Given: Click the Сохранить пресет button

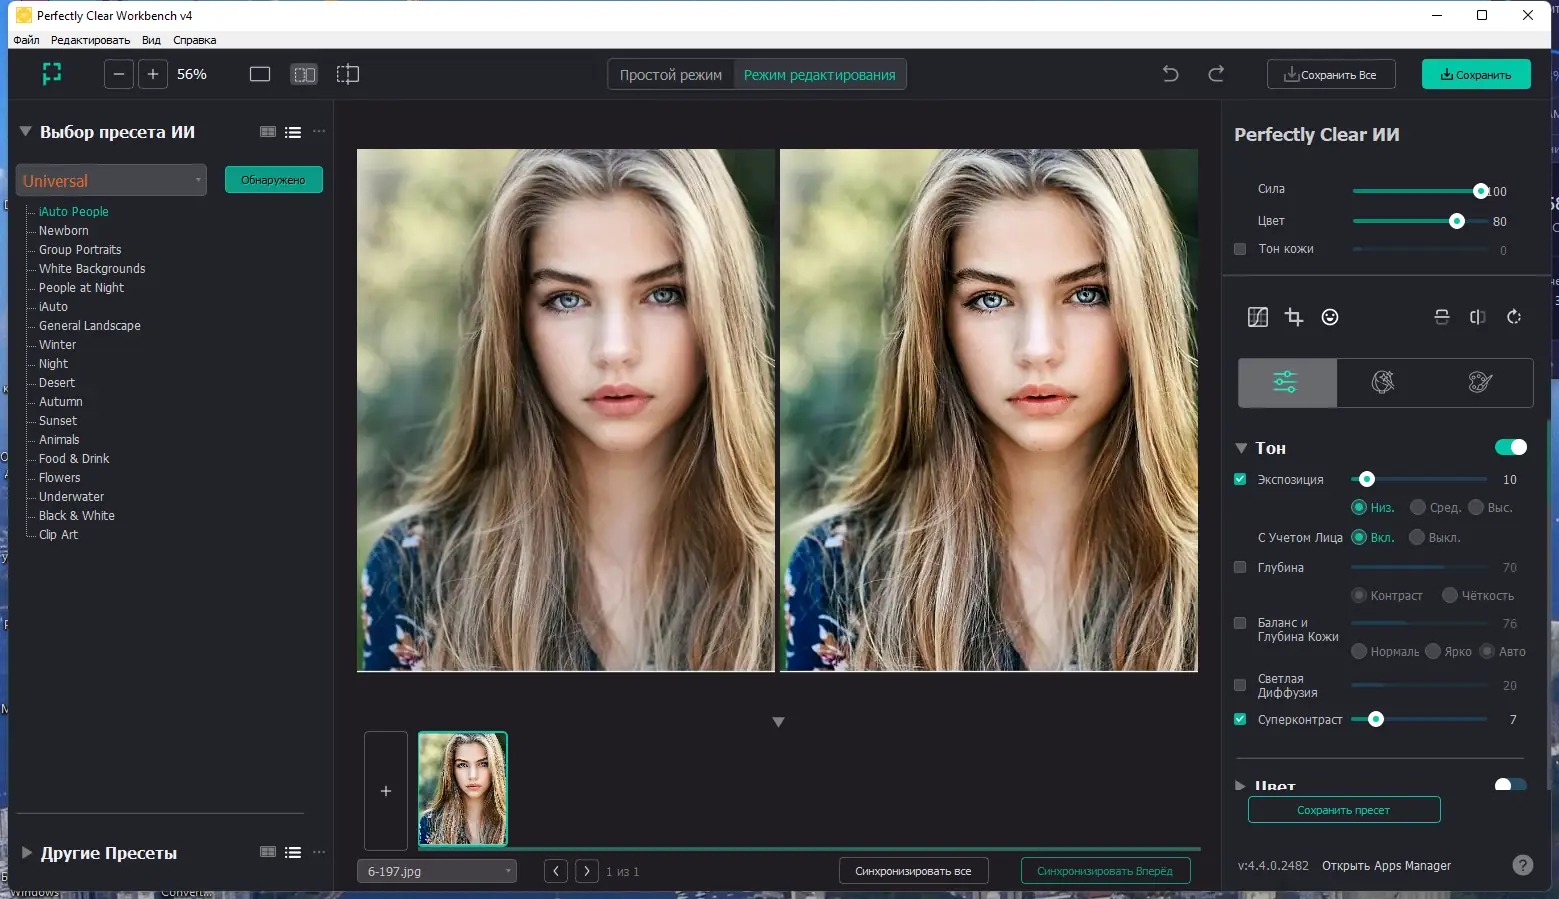Looking at the screenshot, I should pos(1344,810).
